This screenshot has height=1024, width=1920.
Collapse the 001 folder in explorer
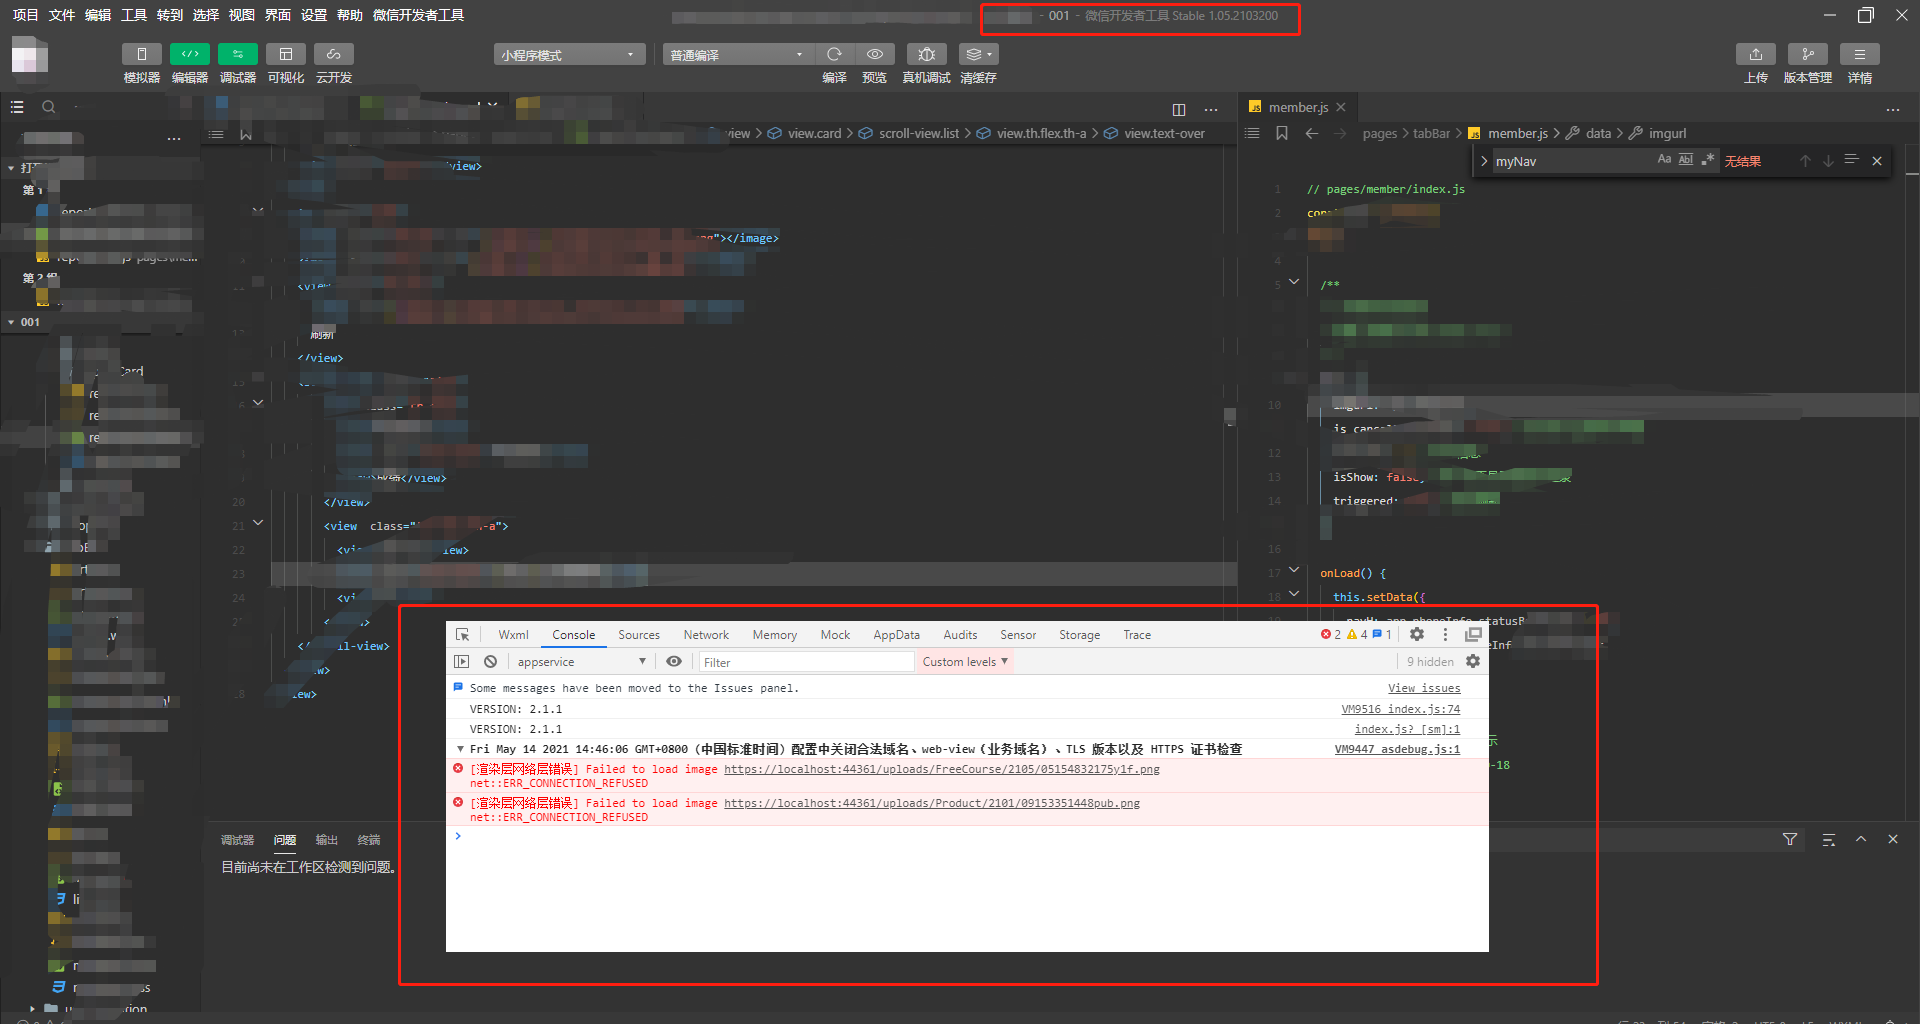click(x=11, y=322)
